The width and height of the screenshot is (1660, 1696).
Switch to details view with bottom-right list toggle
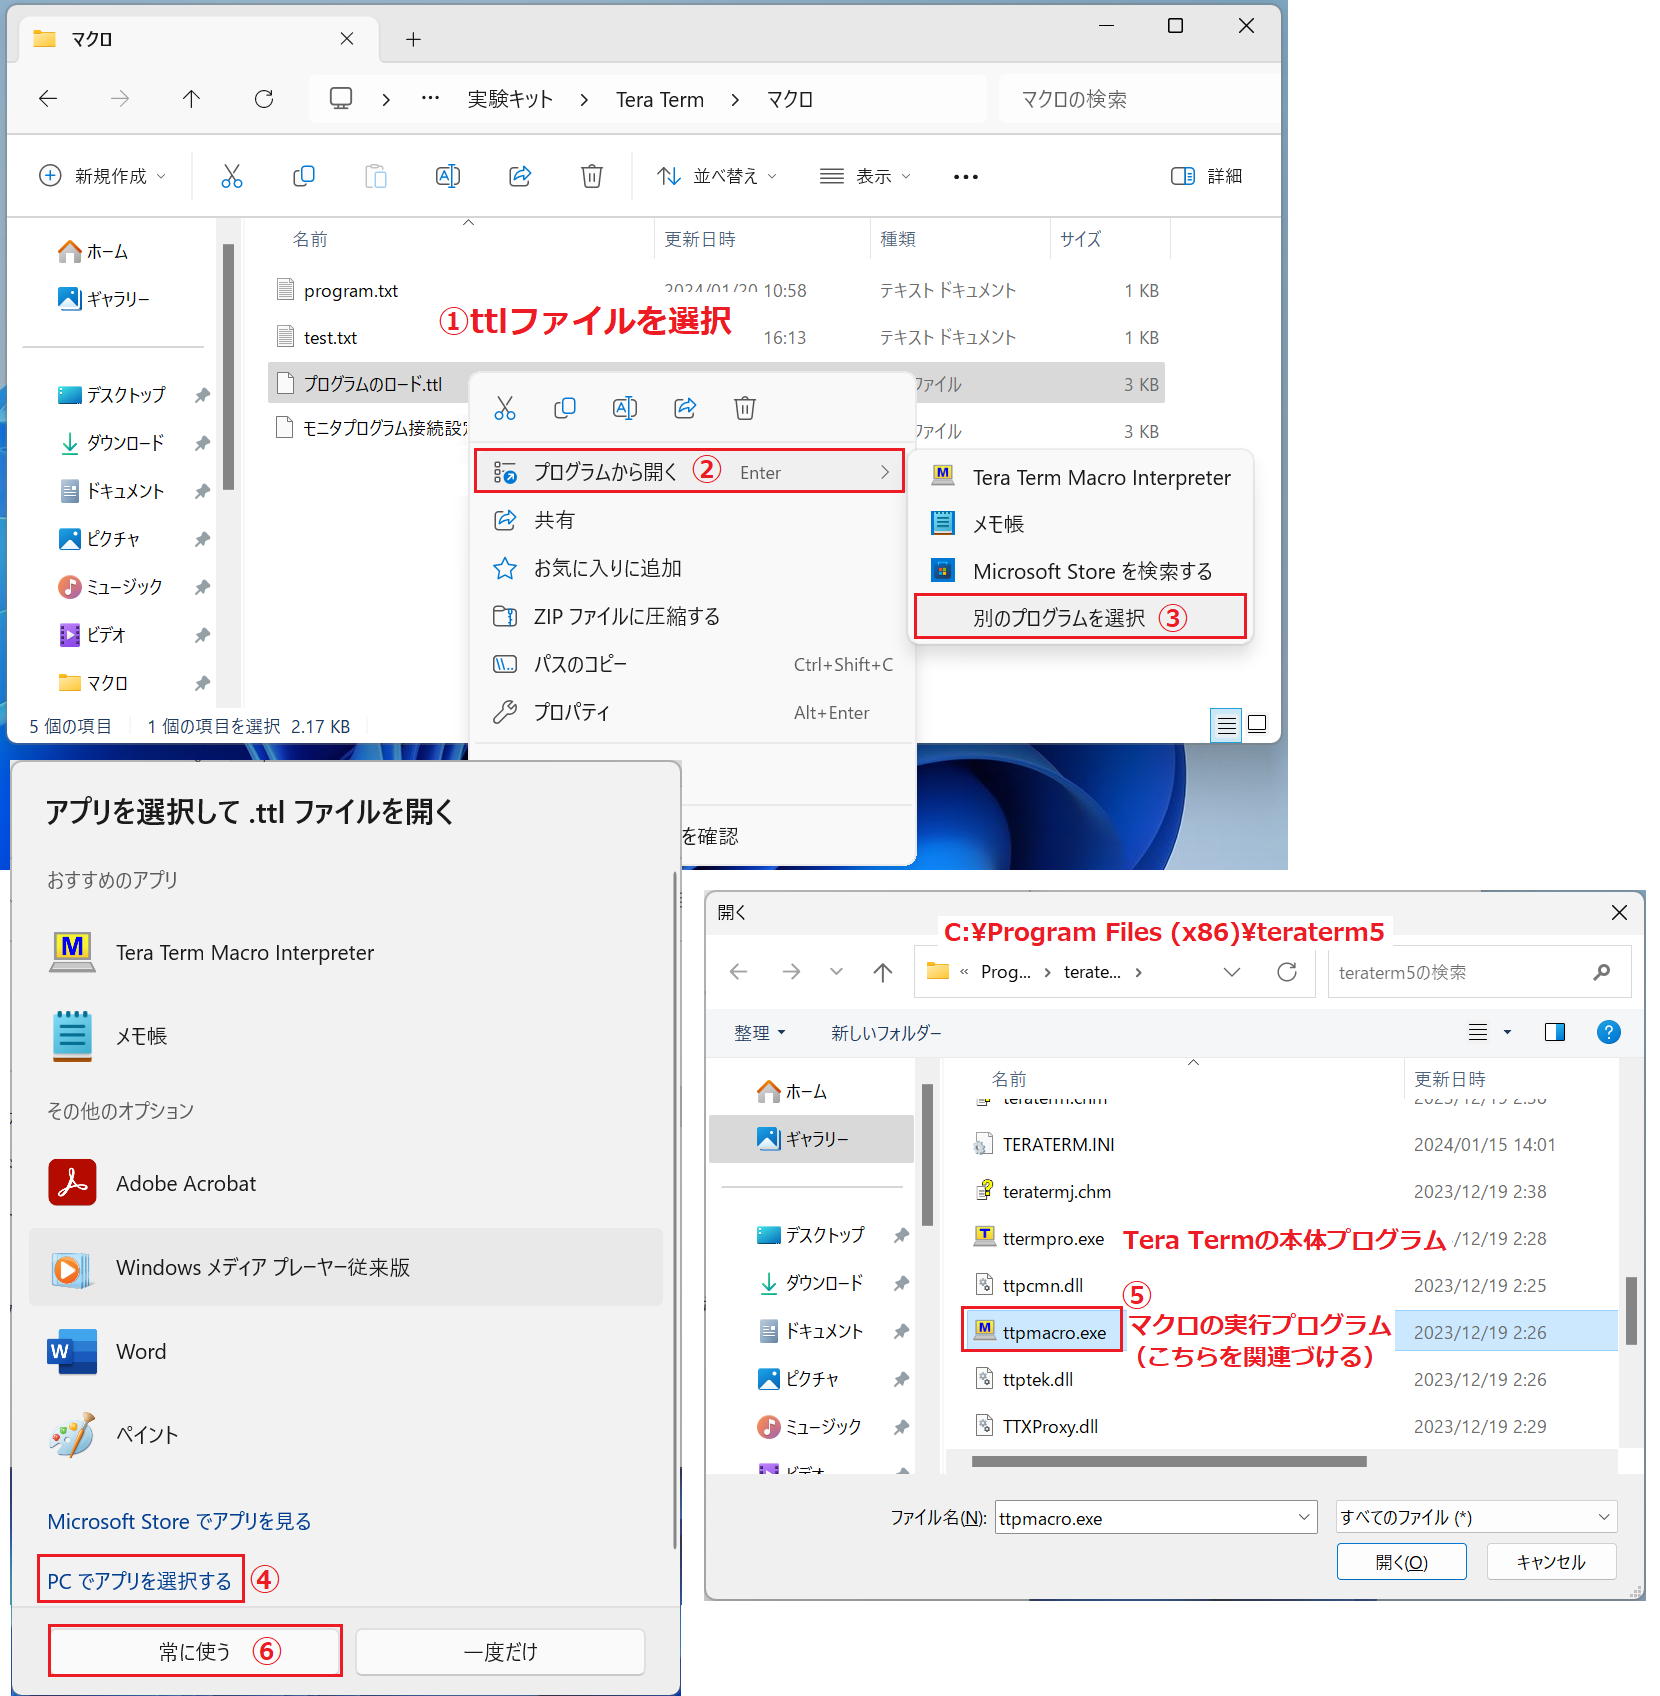(1225, 725)
